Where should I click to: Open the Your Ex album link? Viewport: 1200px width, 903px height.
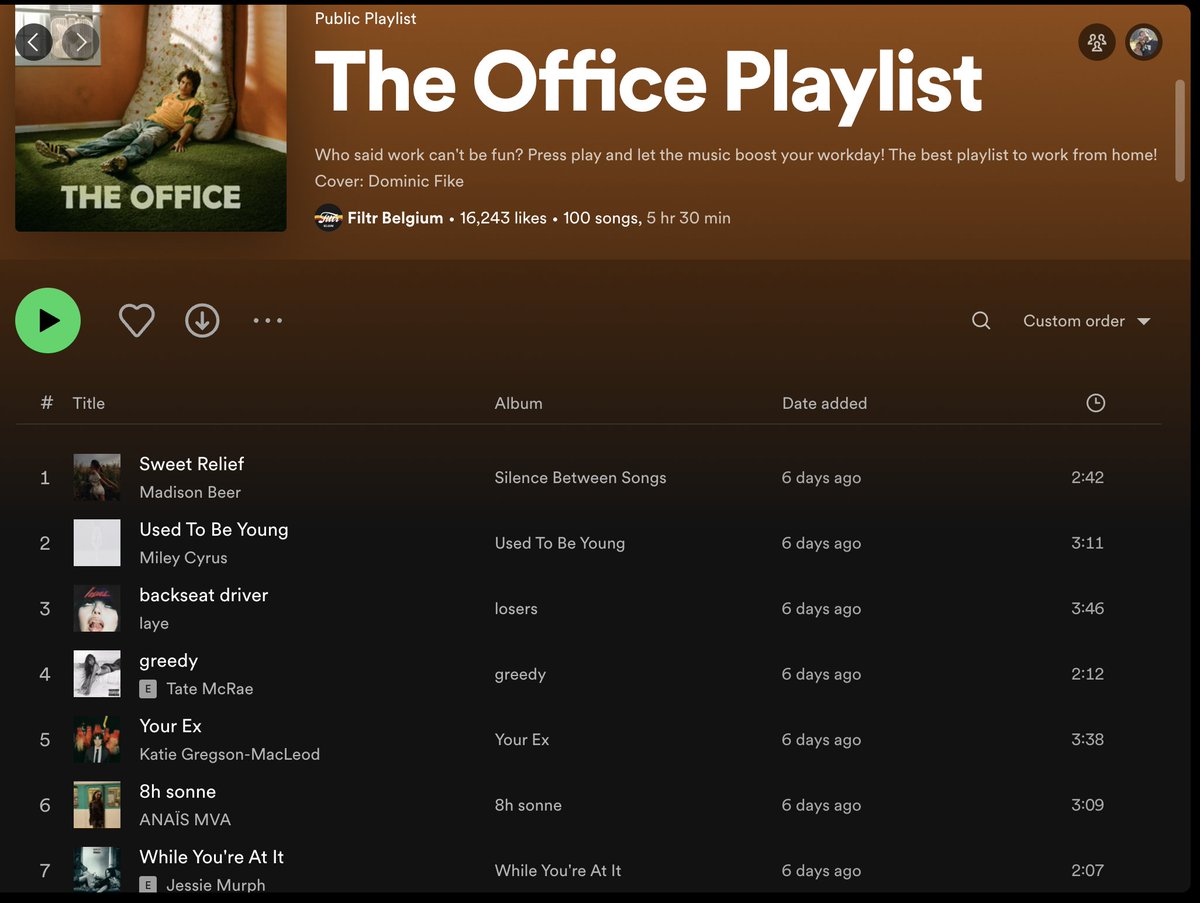point(522,740)
